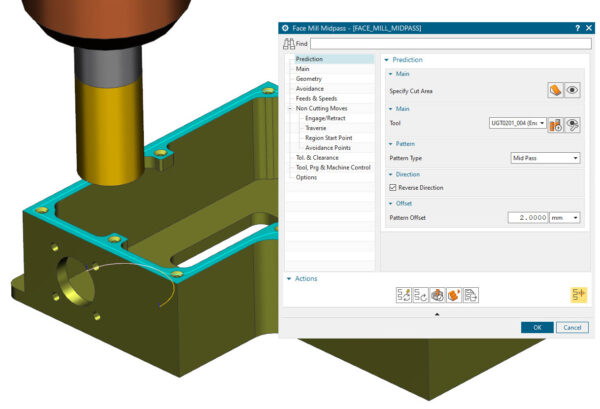Open the mm units dropdown

pyautogui.click(x=566, y=217)
